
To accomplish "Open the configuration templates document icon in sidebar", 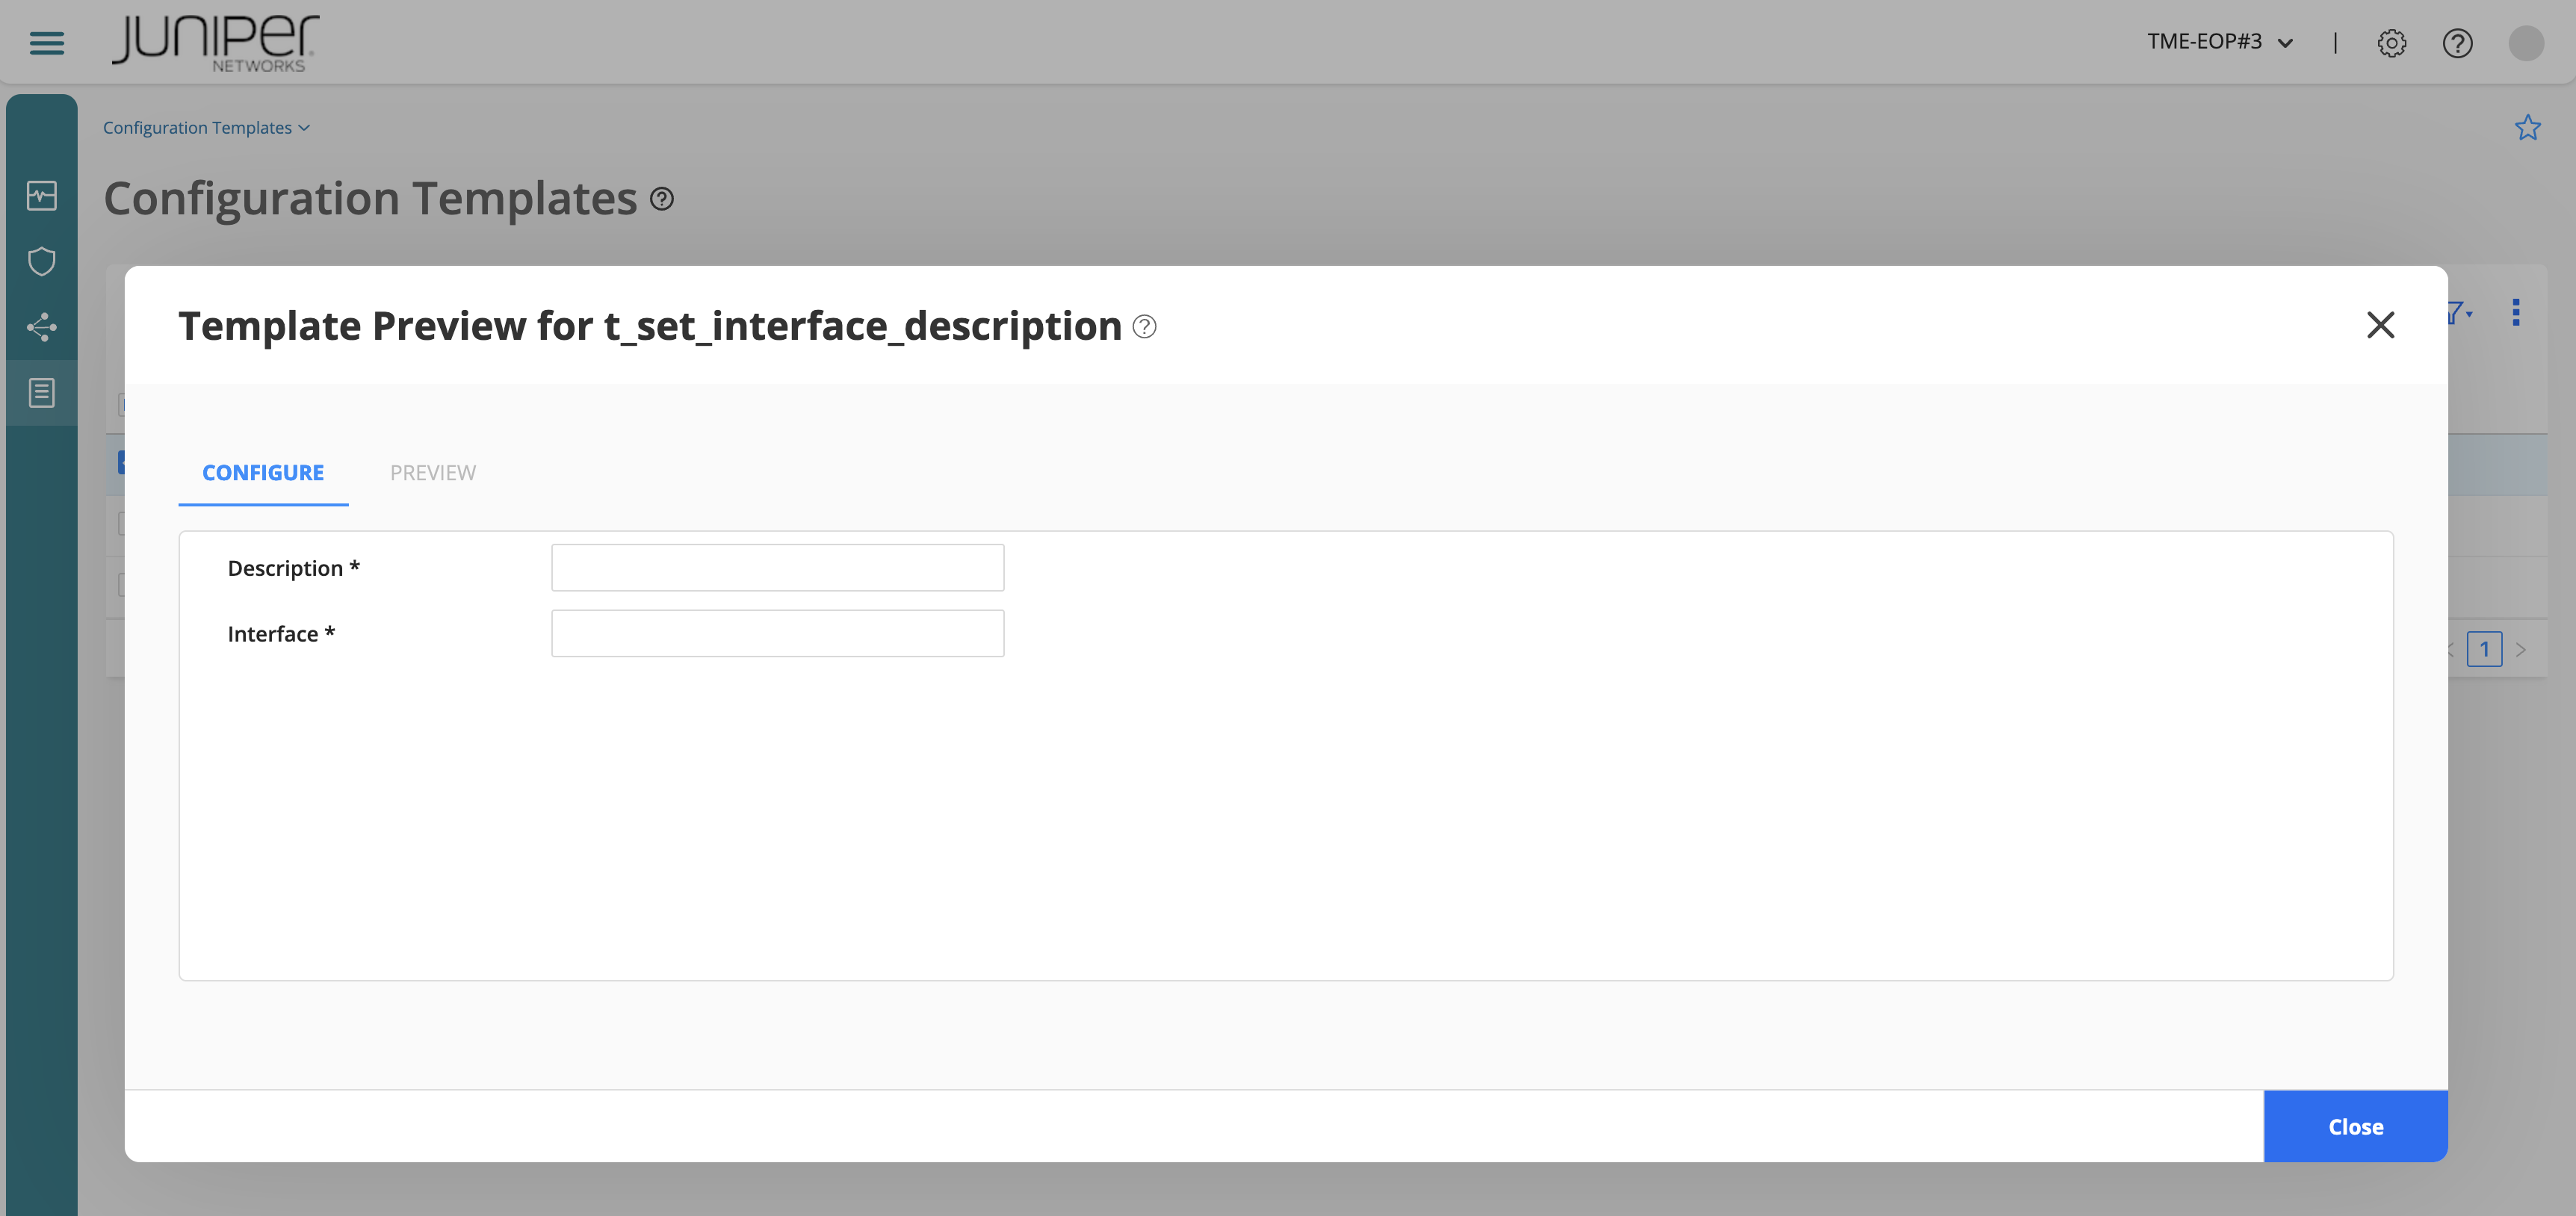I will (41, 392).
